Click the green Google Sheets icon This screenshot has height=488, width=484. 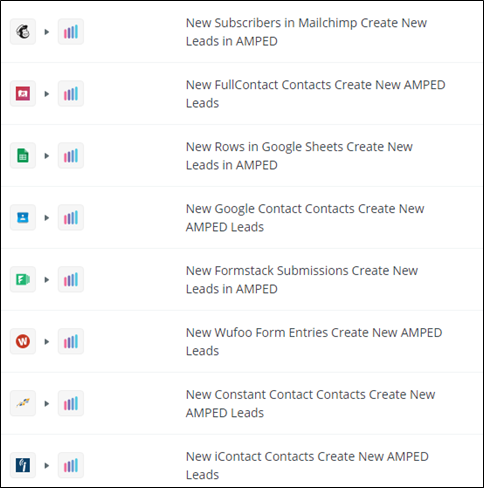tap(23, 156)
